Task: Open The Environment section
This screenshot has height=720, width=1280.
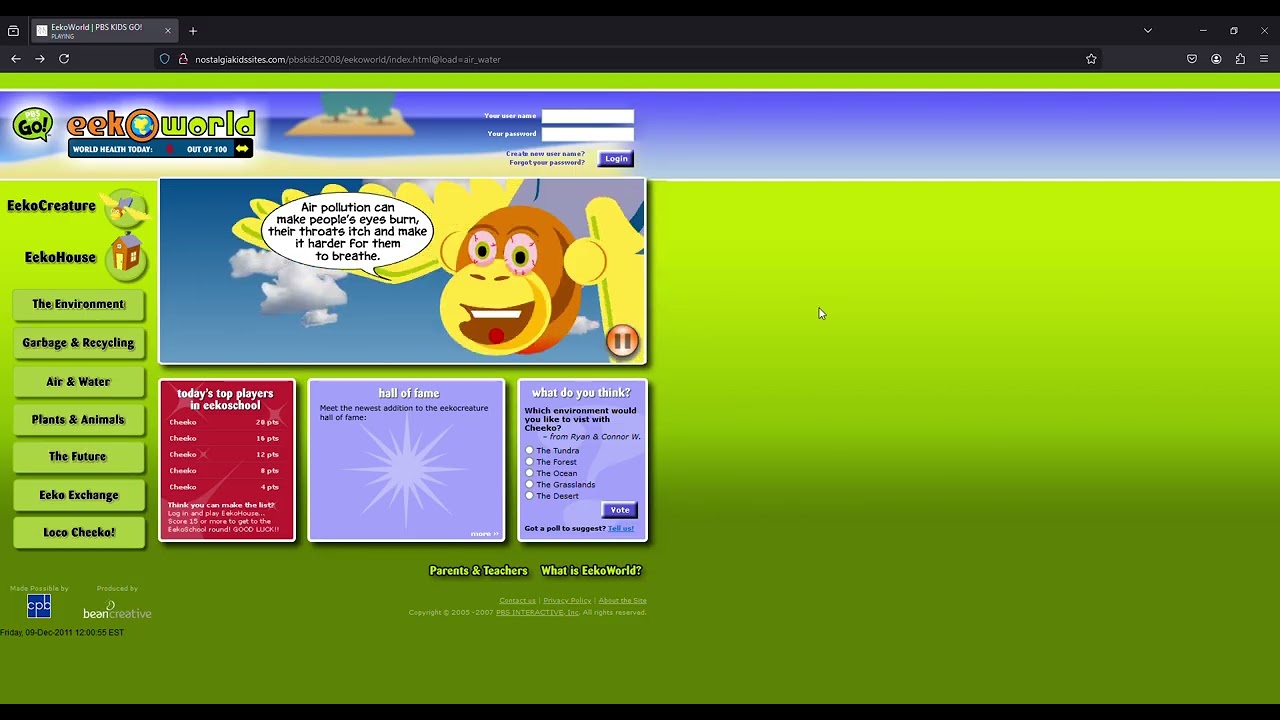Action: click(79, 304)
